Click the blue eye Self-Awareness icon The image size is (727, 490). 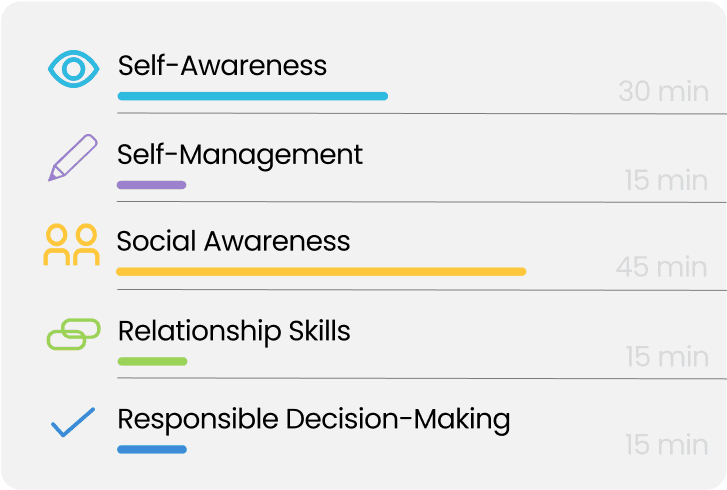coord(73,70)
